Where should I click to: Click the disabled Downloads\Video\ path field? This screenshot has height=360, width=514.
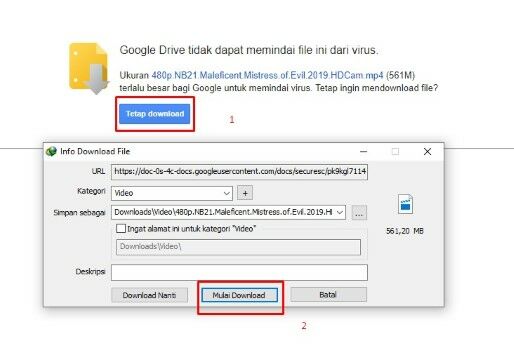pyautogui.click(x=238, y=247)
